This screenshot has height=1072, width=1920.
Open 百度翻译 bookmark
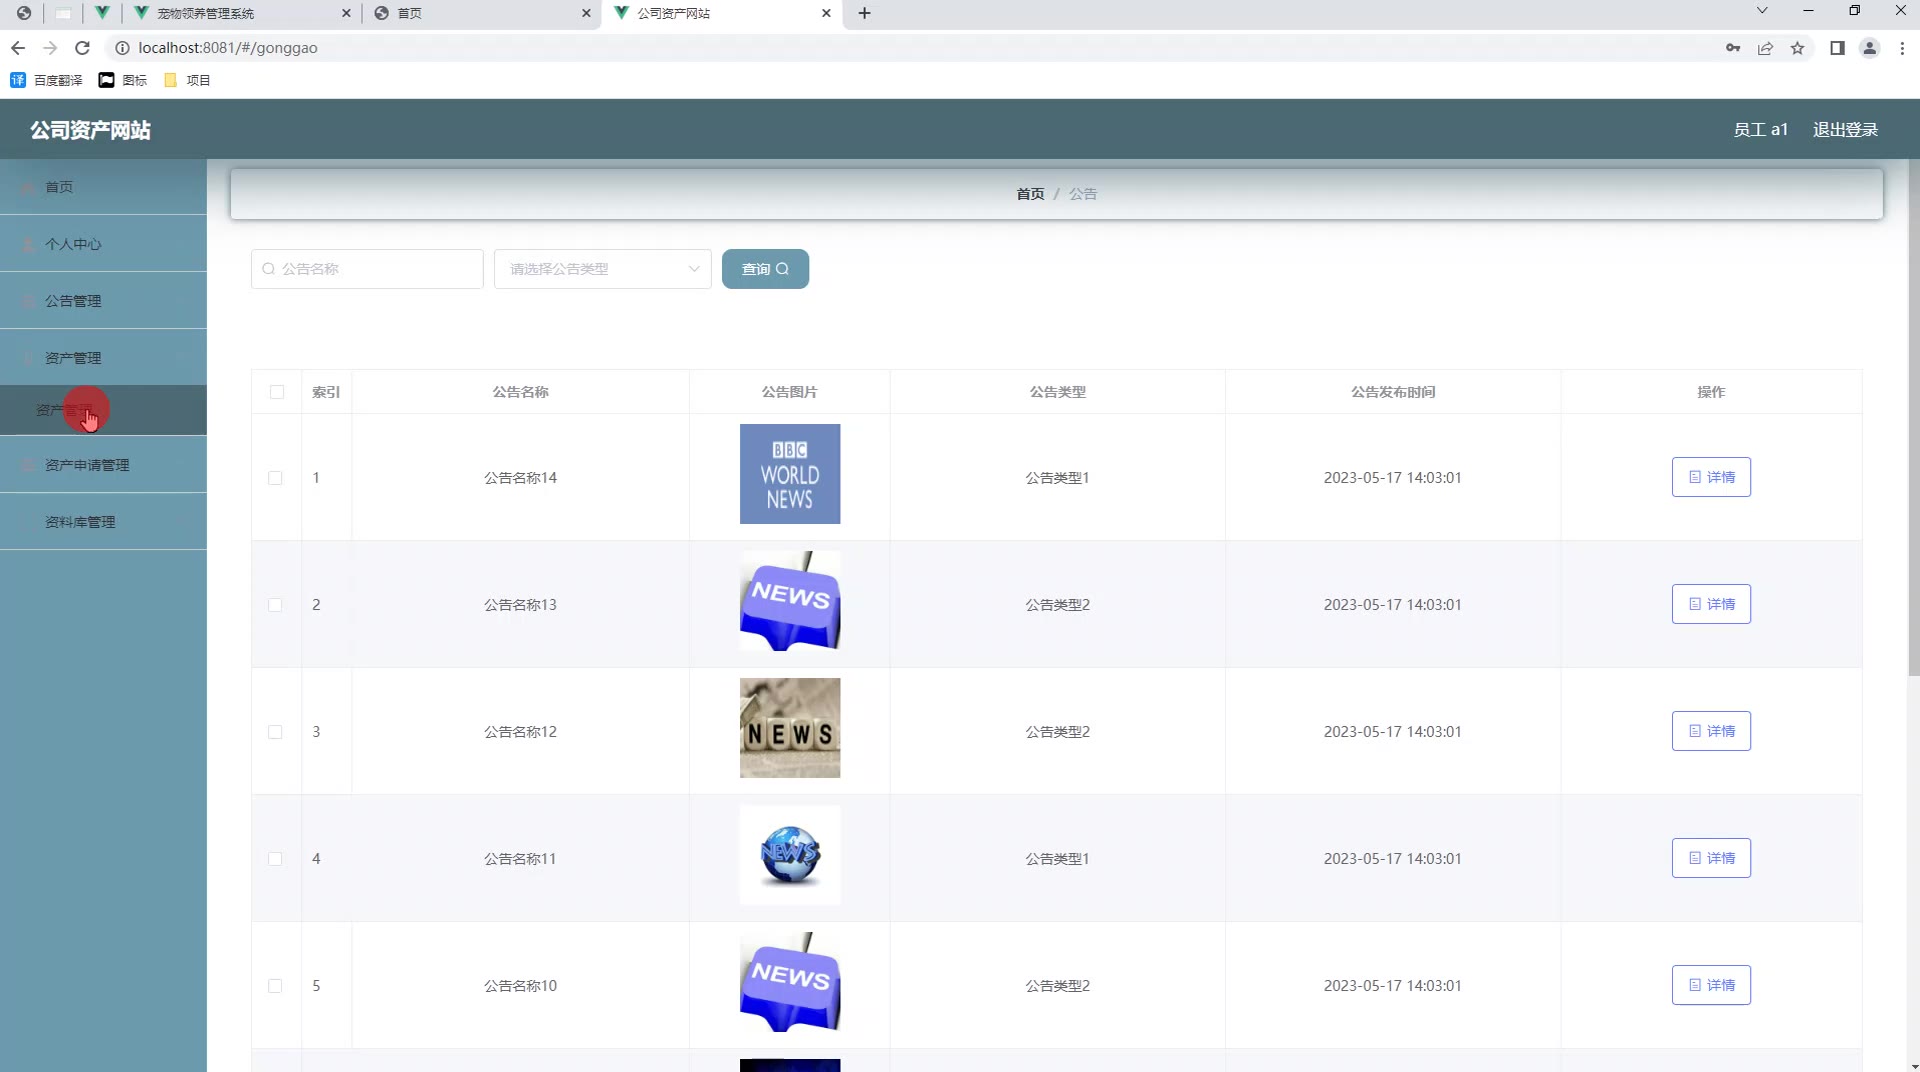coord(47,80)
